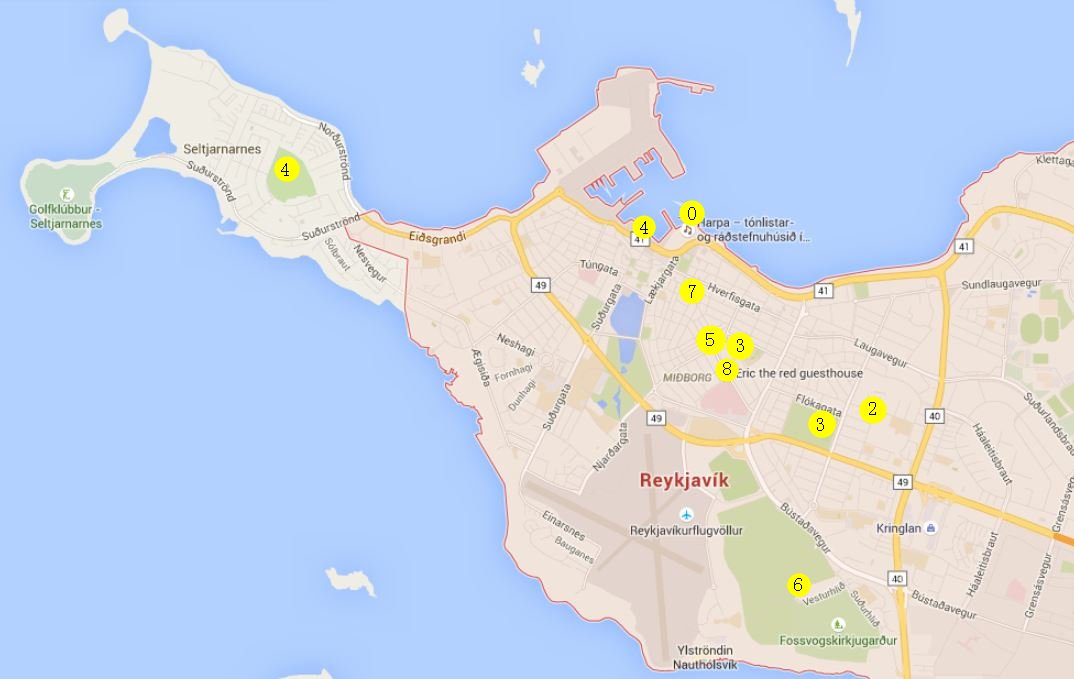Screen dimensions: 1074x679
Task: Open the Kringlan shopping mall icon
Action: click(931, 528)
